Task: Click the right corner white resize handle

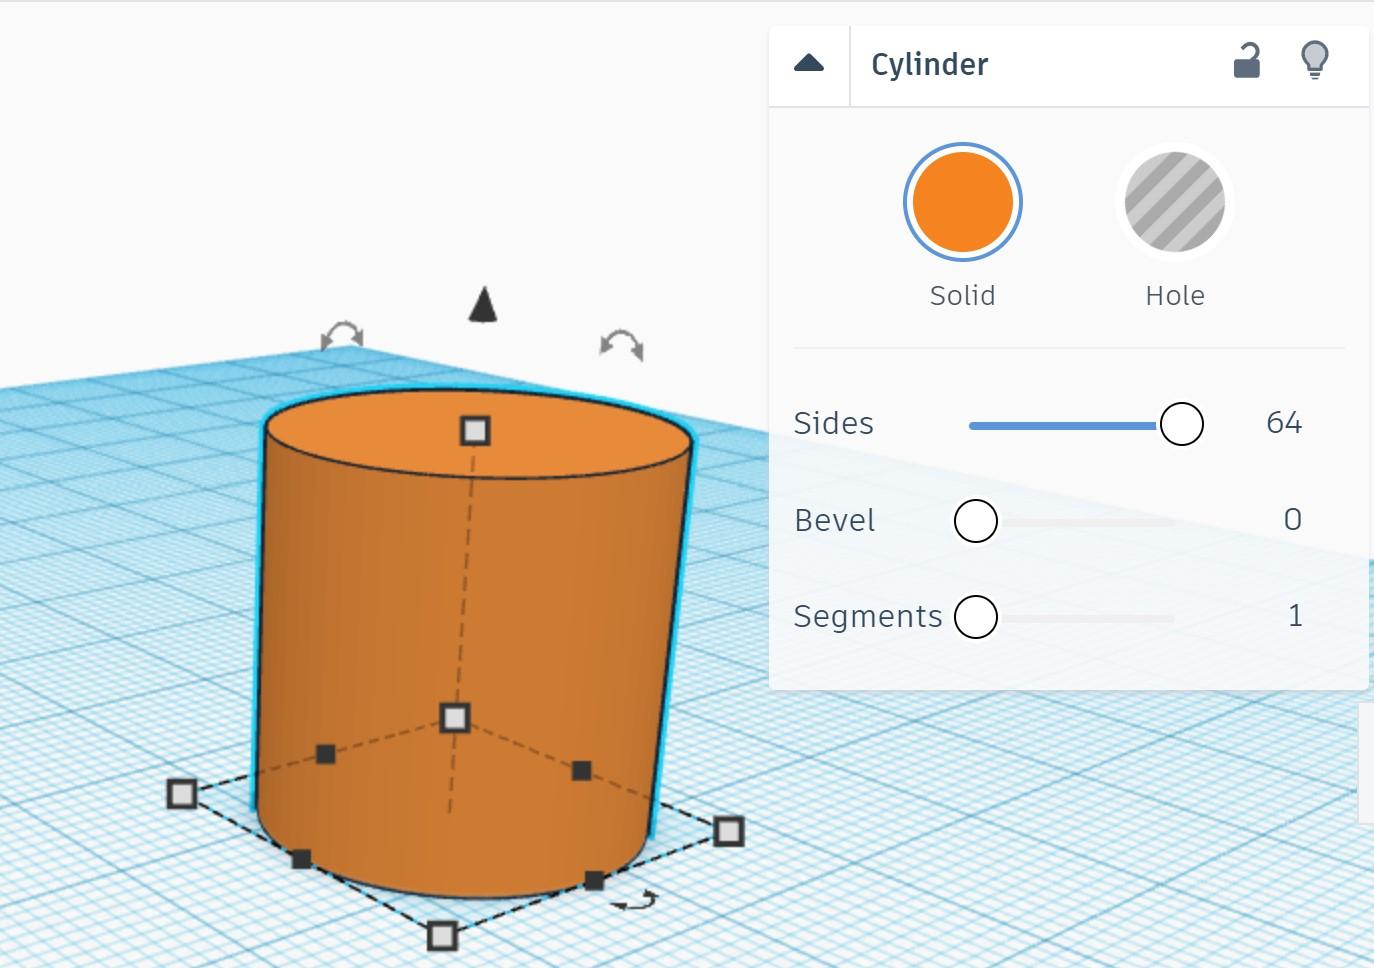Action: [x=729, y=831]
